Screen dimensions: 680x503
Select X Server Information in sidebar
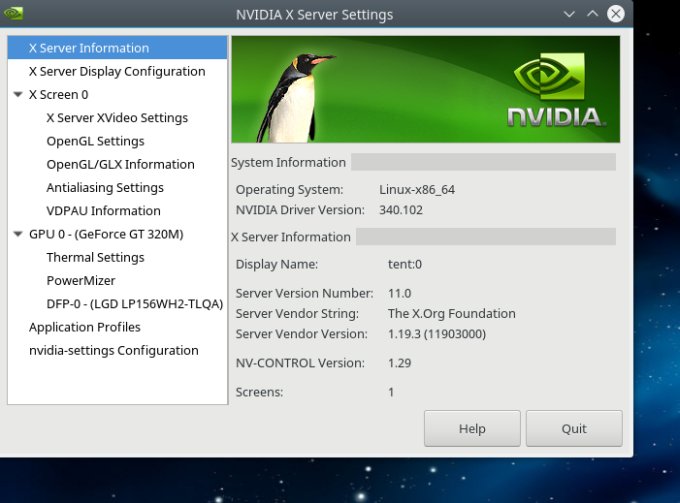point(117,48)
